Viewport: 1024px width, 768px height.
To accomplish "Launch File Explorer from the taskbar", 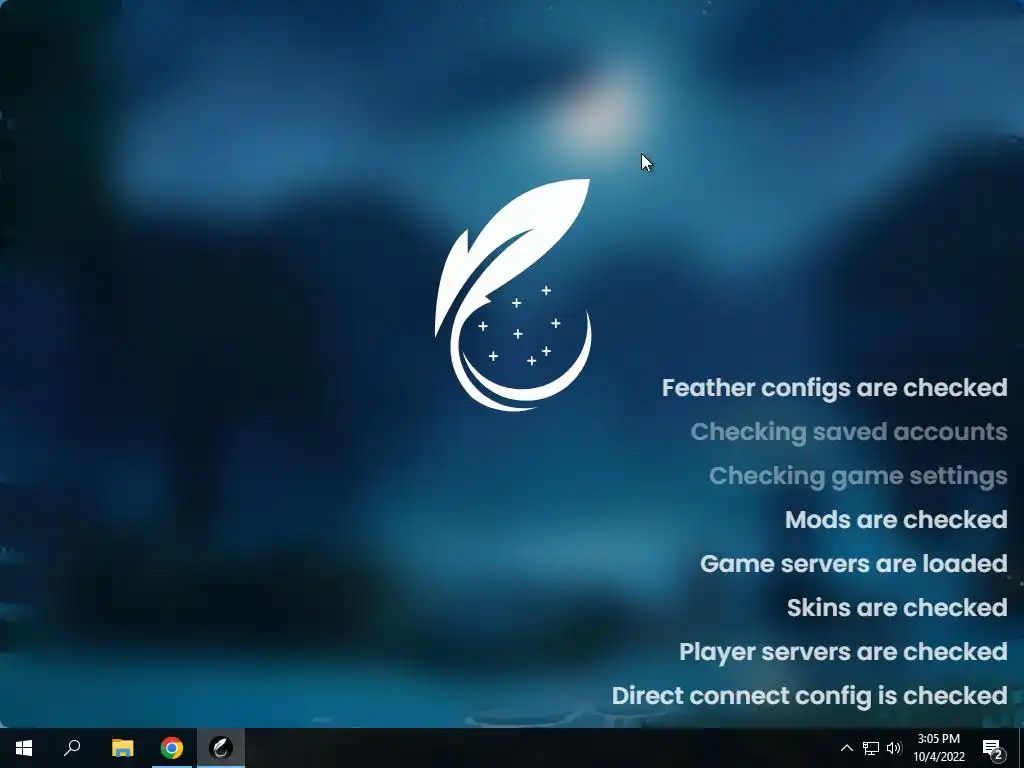I will click(122, 748).
